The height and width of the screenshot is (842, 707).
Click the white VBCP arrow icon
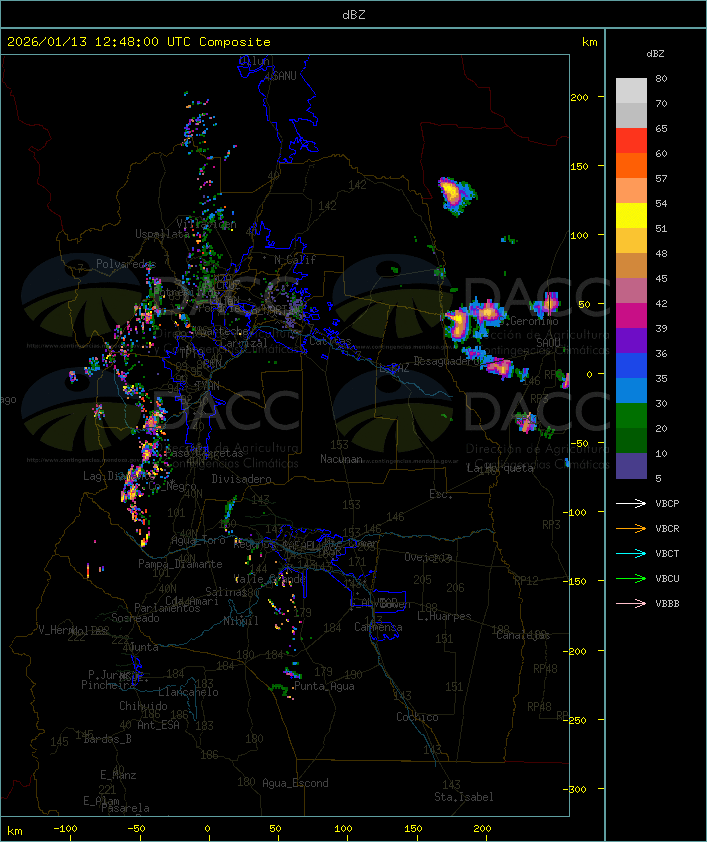[x=631, y=503]
